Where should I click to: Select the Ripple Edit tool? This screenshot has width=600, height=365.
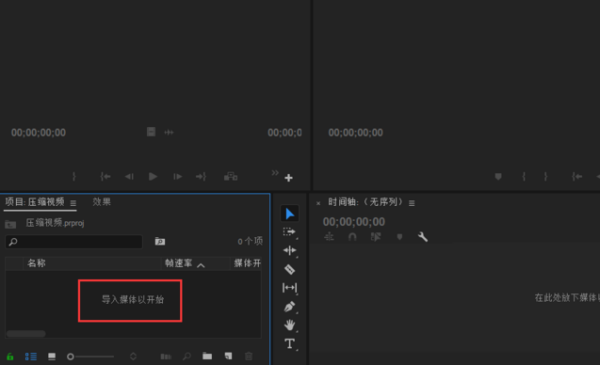[x=290, y=250]
